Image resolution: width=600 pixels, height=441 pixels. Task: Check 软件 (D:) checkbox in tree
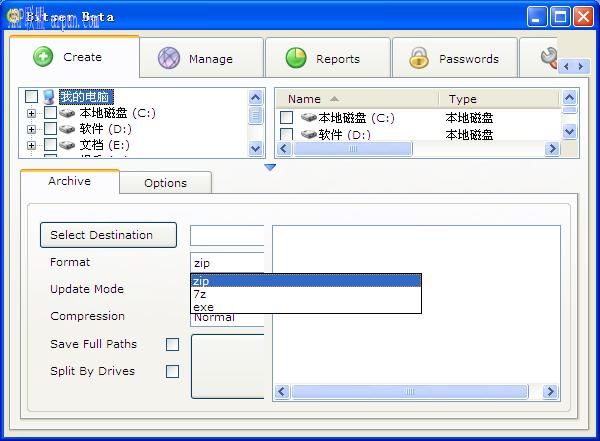pos(51,129)
